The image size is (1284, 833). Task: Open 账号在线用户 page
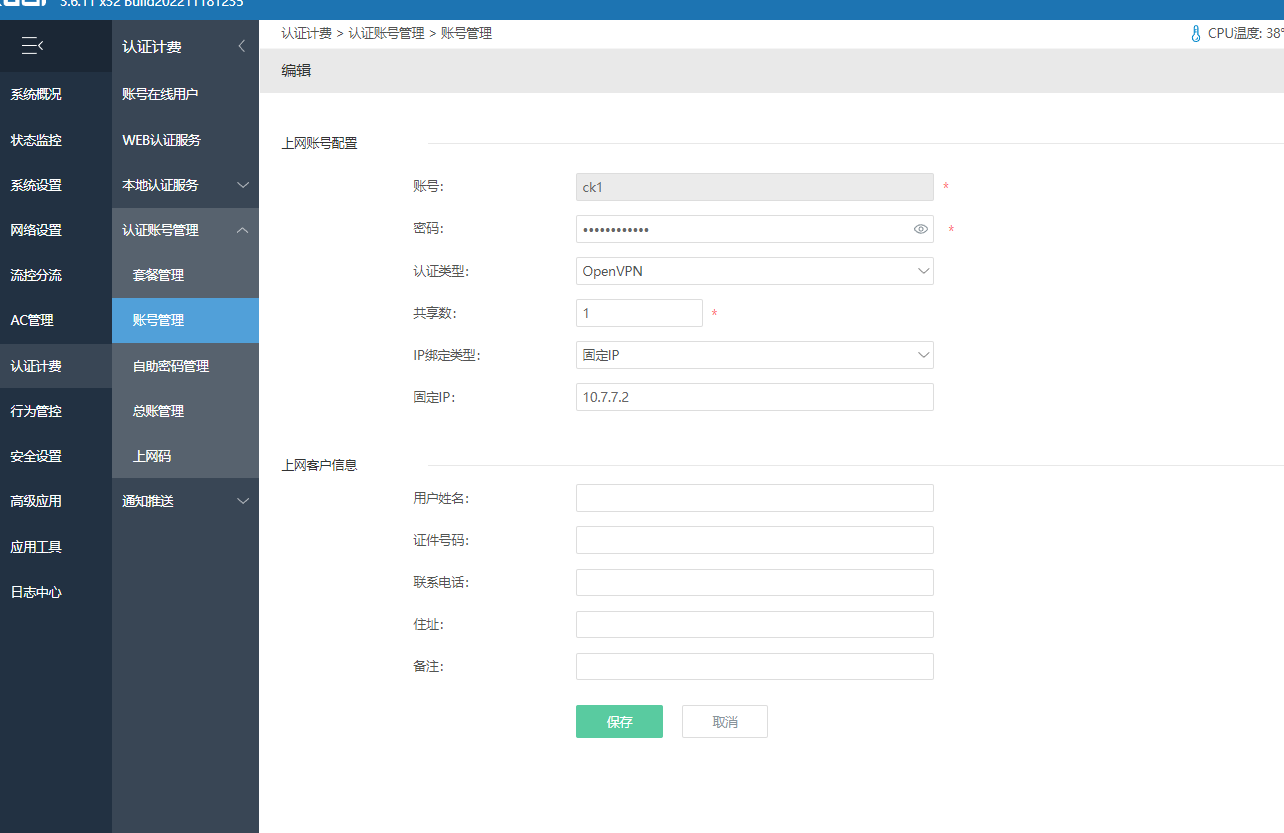[x=160, y=94]
